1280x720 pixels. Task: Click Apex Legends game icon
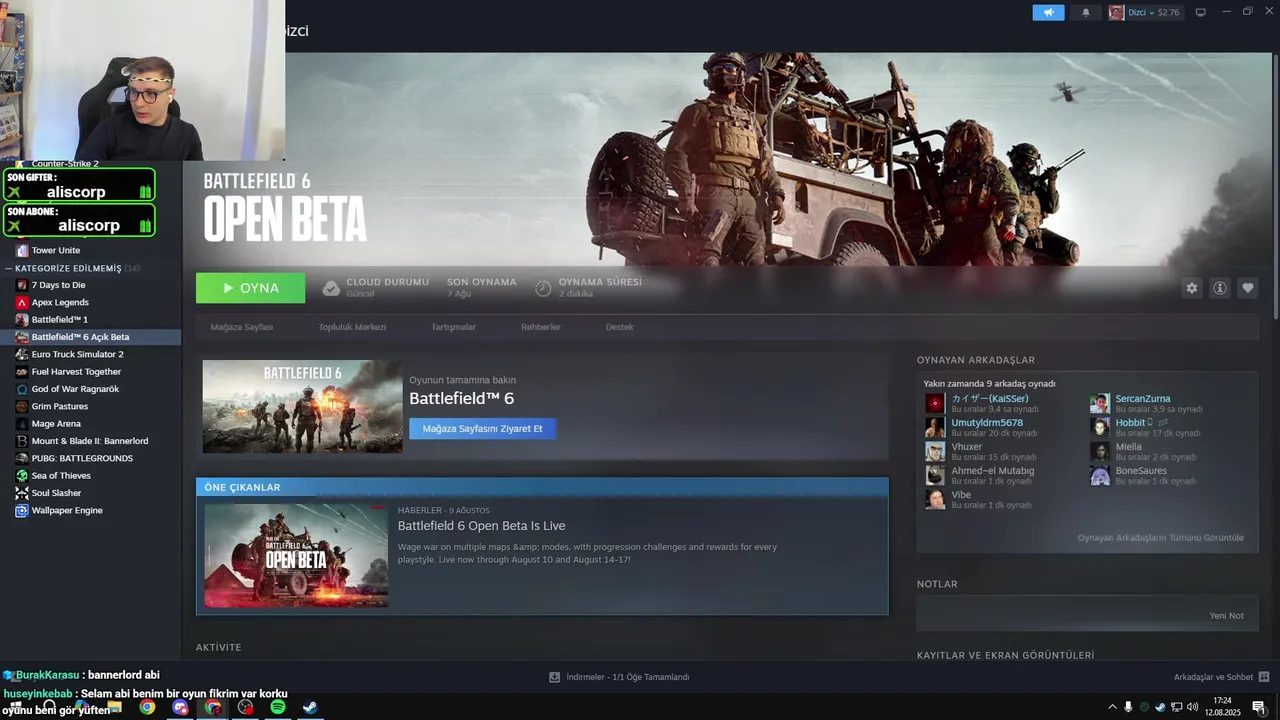[x=22, y=302]
